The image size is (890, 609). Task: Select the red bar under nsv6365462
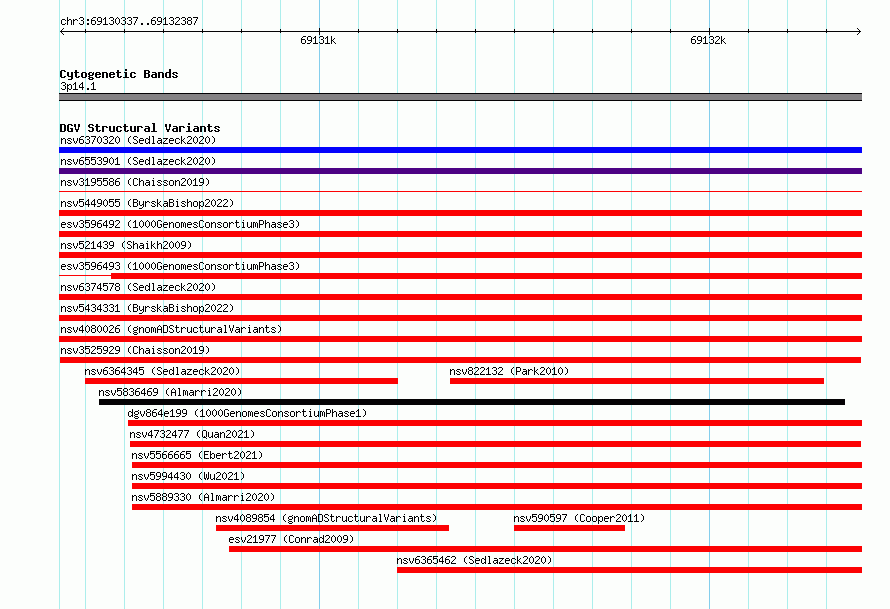[x=629, y=570]
